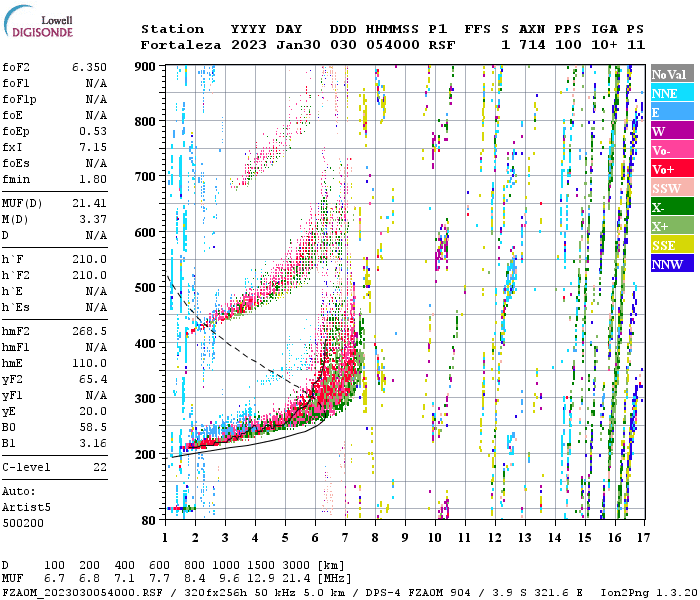Click the h`F2 value 210.0
The width and height of the screenshot is (700, 600).
coord(89,275)
